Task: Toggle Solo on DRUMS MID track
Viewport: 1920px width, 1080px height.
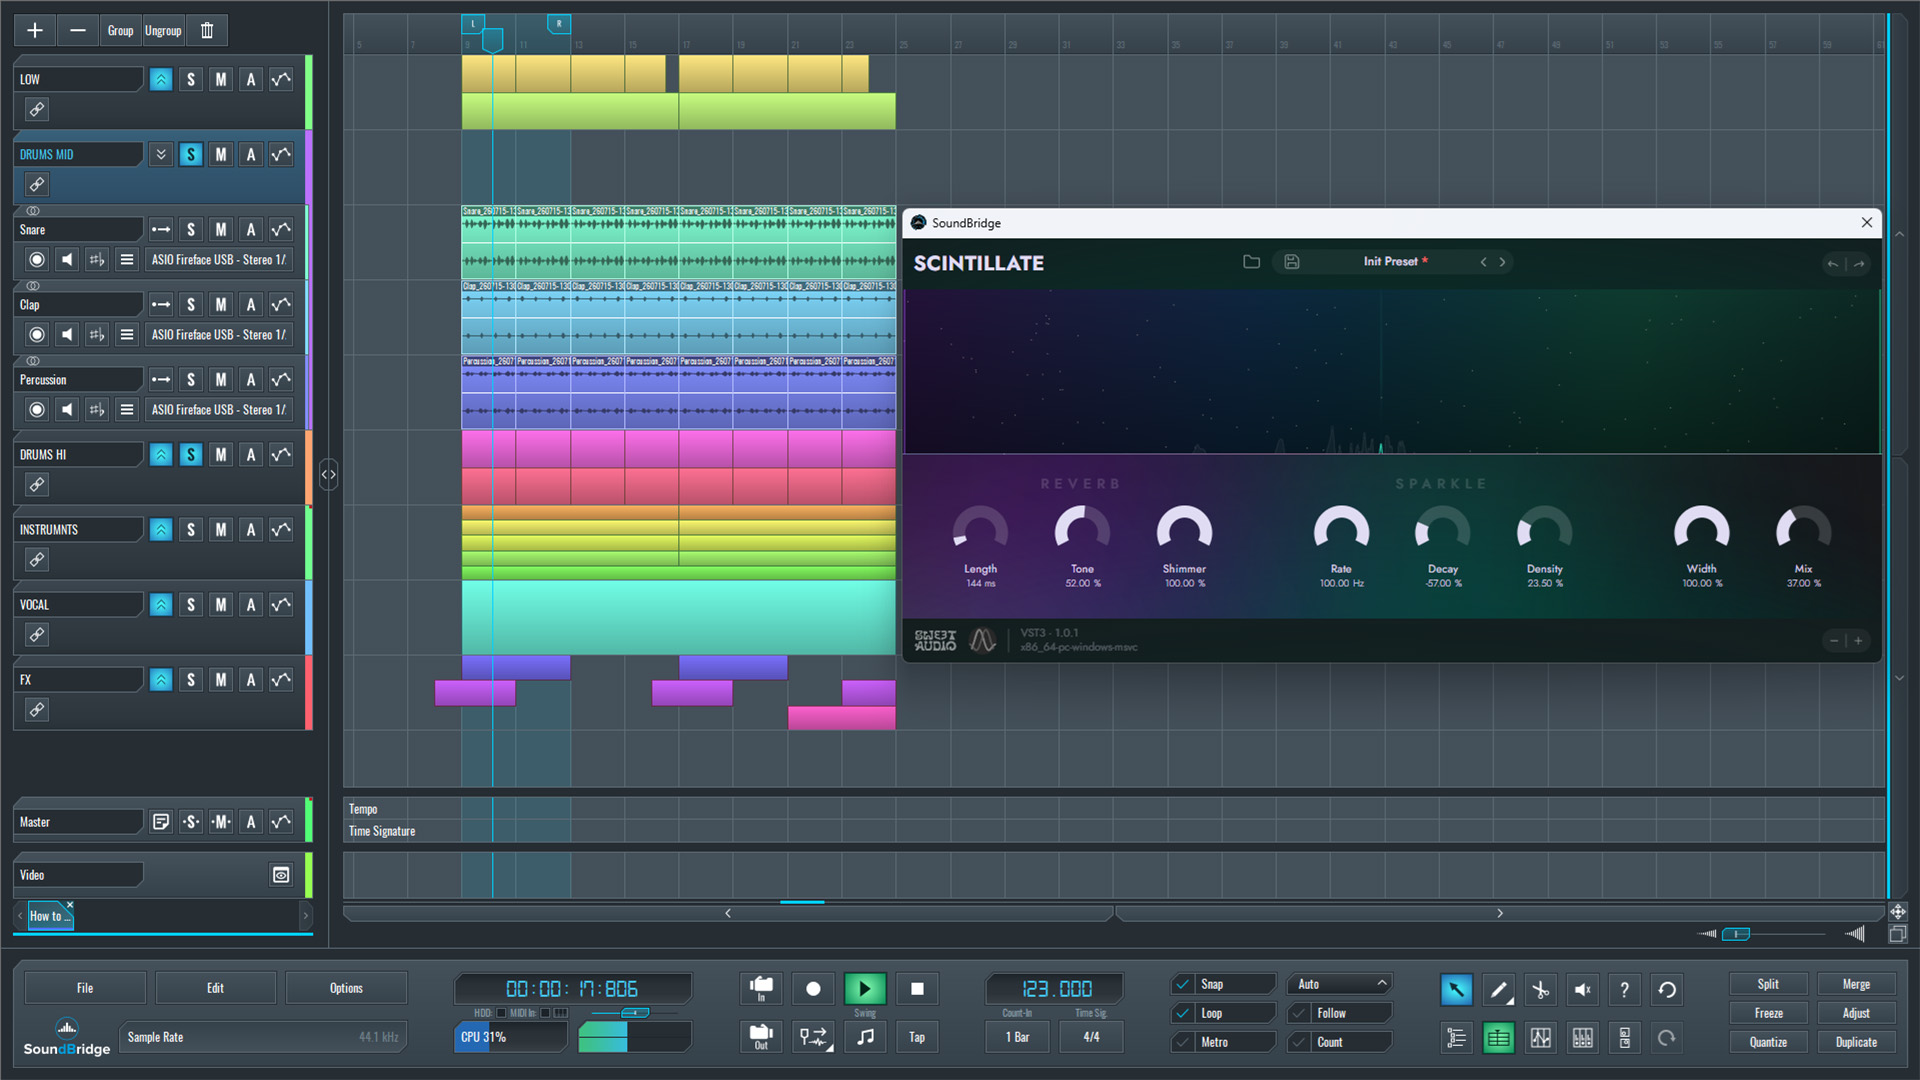Action: click(x=191, y=154)
